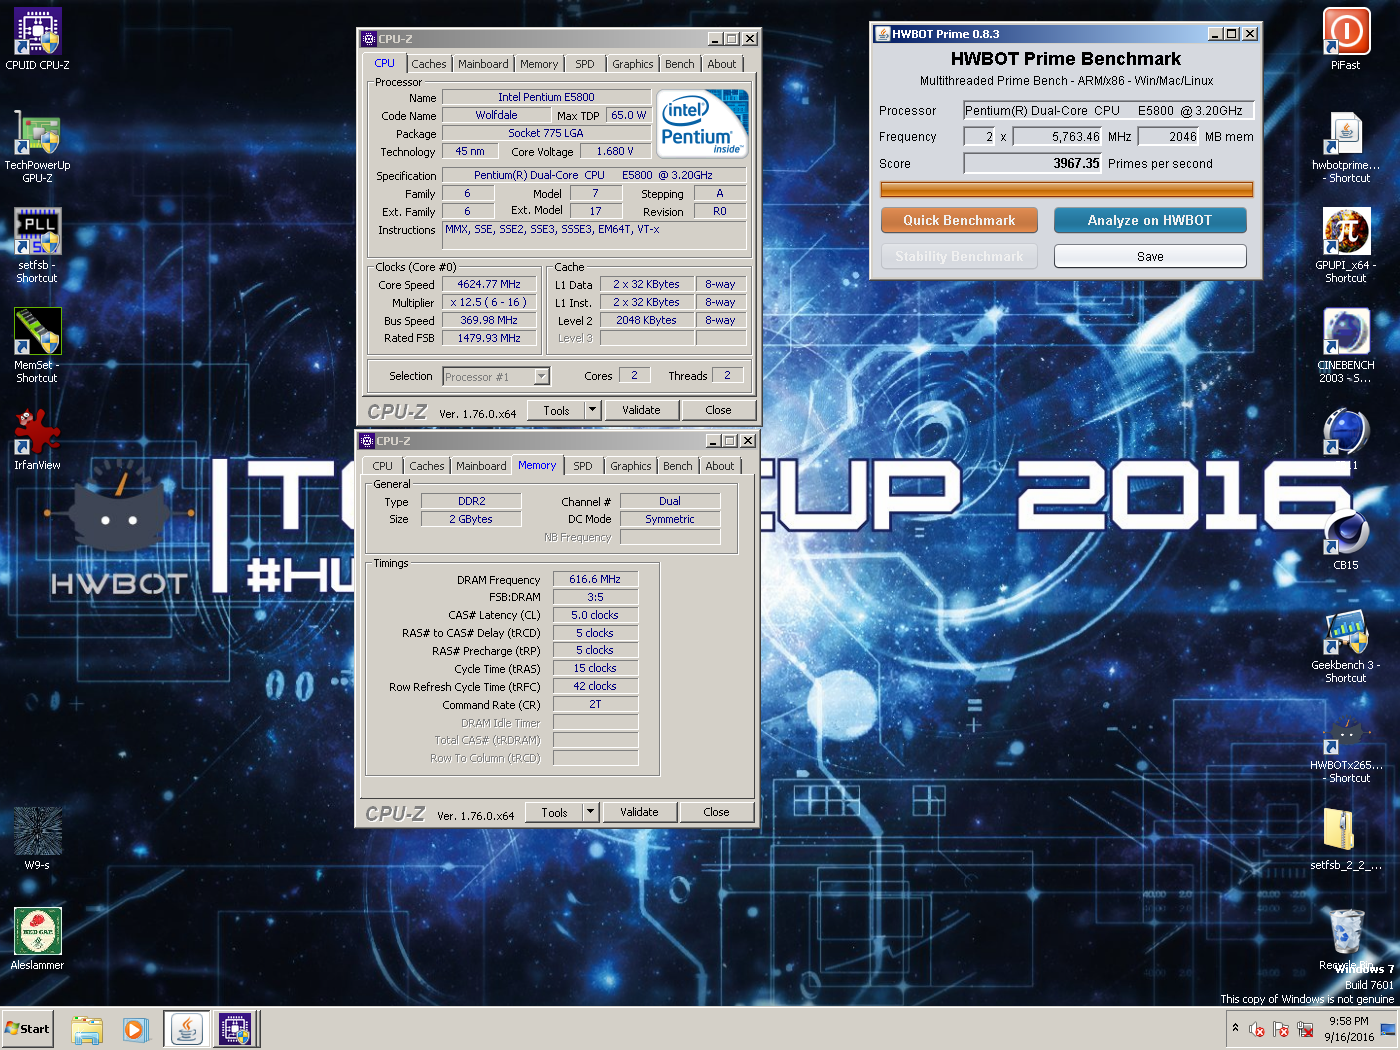Start Quick Benchmark in HWBOT Prime

(x=959, y=220)
